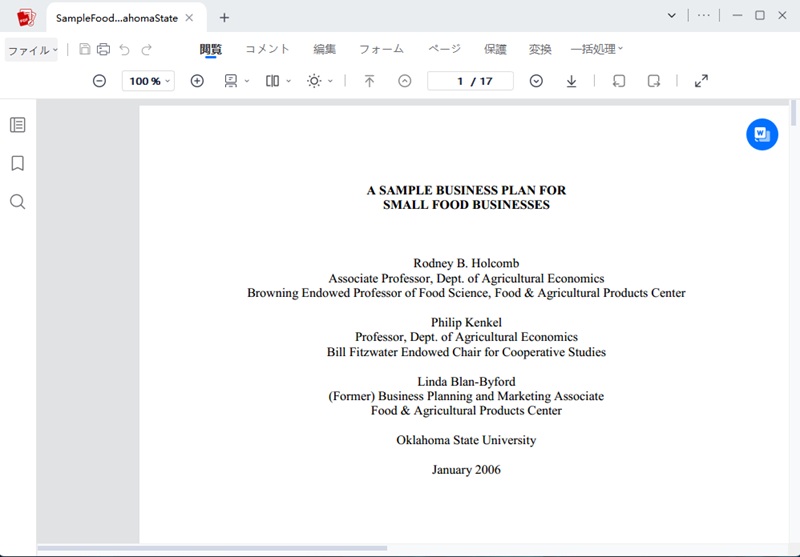Click the save icon in toolbar
800x557 pixels.
click(85, 49)
